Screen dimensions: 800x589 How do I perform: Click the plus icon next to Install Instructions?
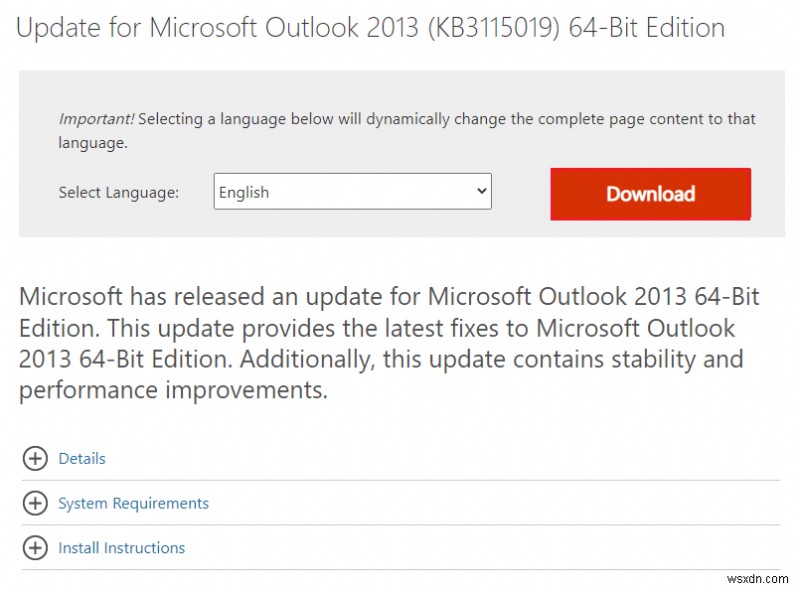pyautogui.click(x=36, y=548)
